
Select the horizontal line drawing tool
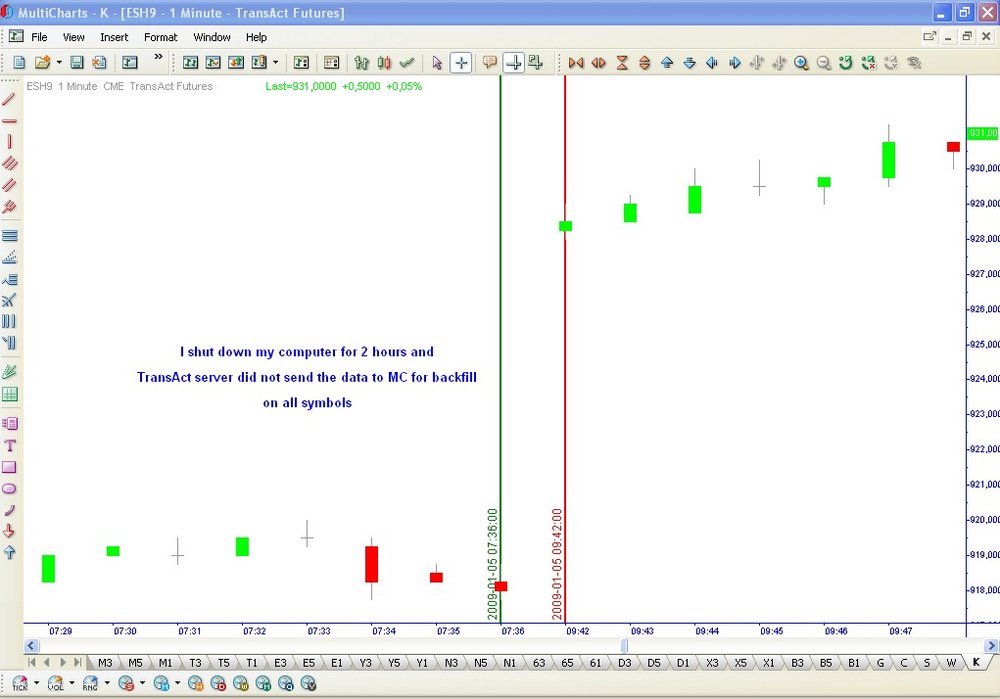[x=9, y=121]
